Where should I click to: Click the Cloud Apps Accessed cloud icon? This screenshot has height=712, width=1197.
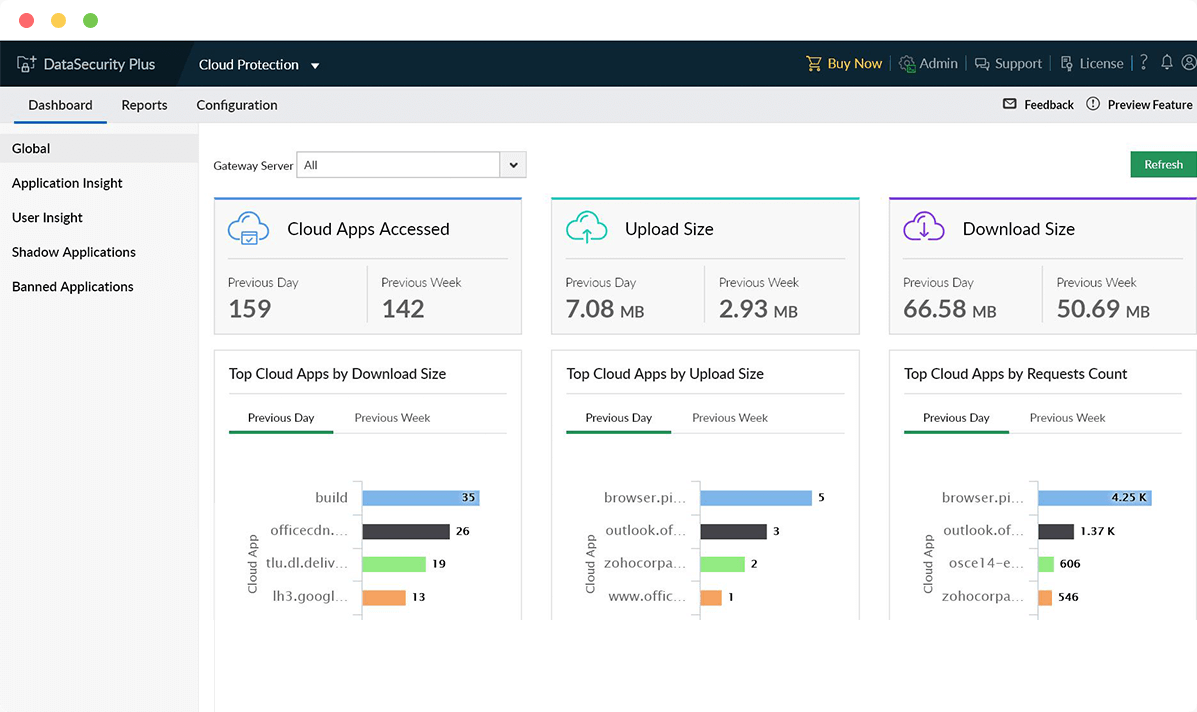pos(248,228)
